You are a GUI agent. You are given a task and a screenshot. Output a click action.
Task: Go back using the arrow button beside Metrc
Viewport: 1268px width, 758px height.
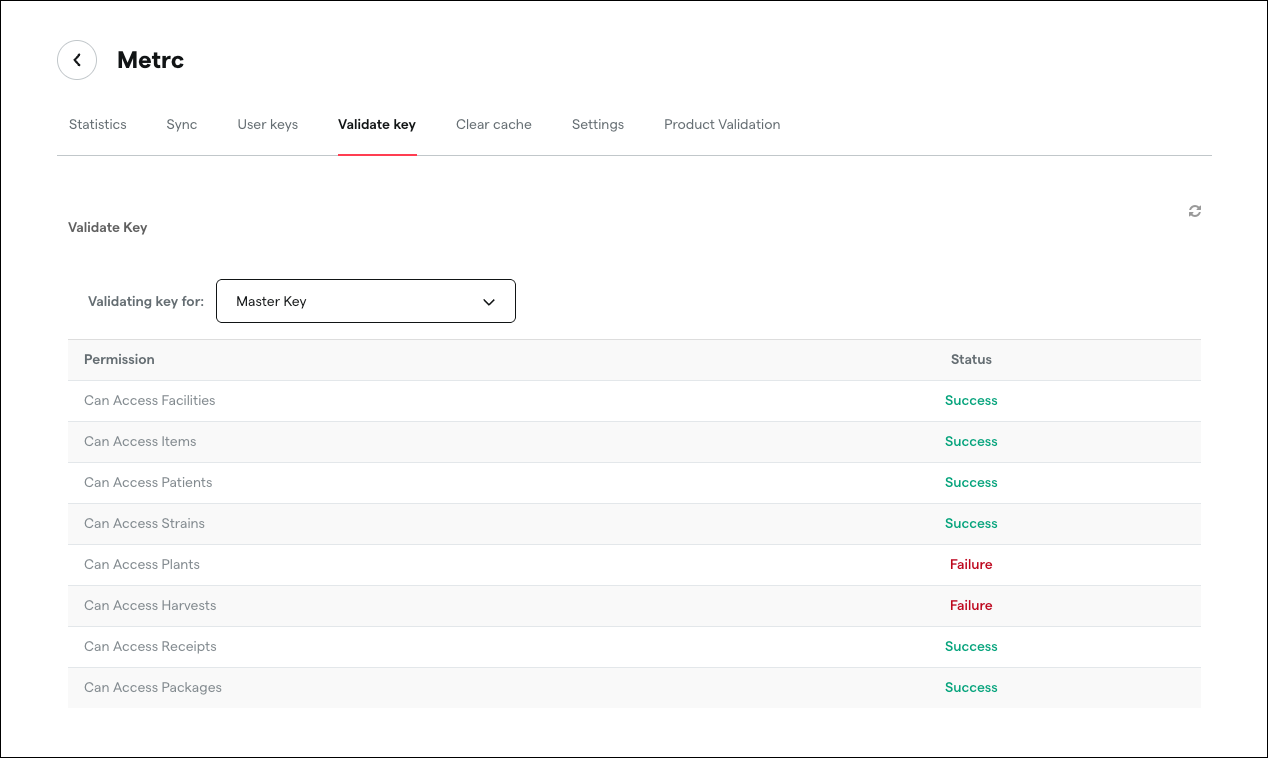(77, 60)
